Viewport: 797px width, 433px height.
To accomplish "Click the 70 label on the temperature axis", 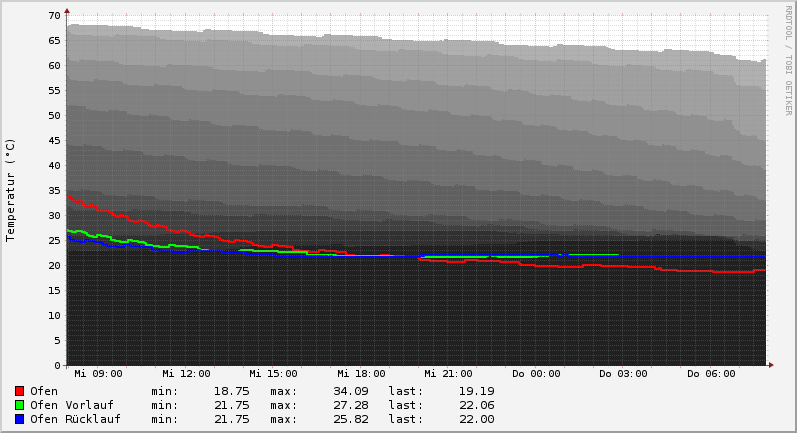I will 55,16.
